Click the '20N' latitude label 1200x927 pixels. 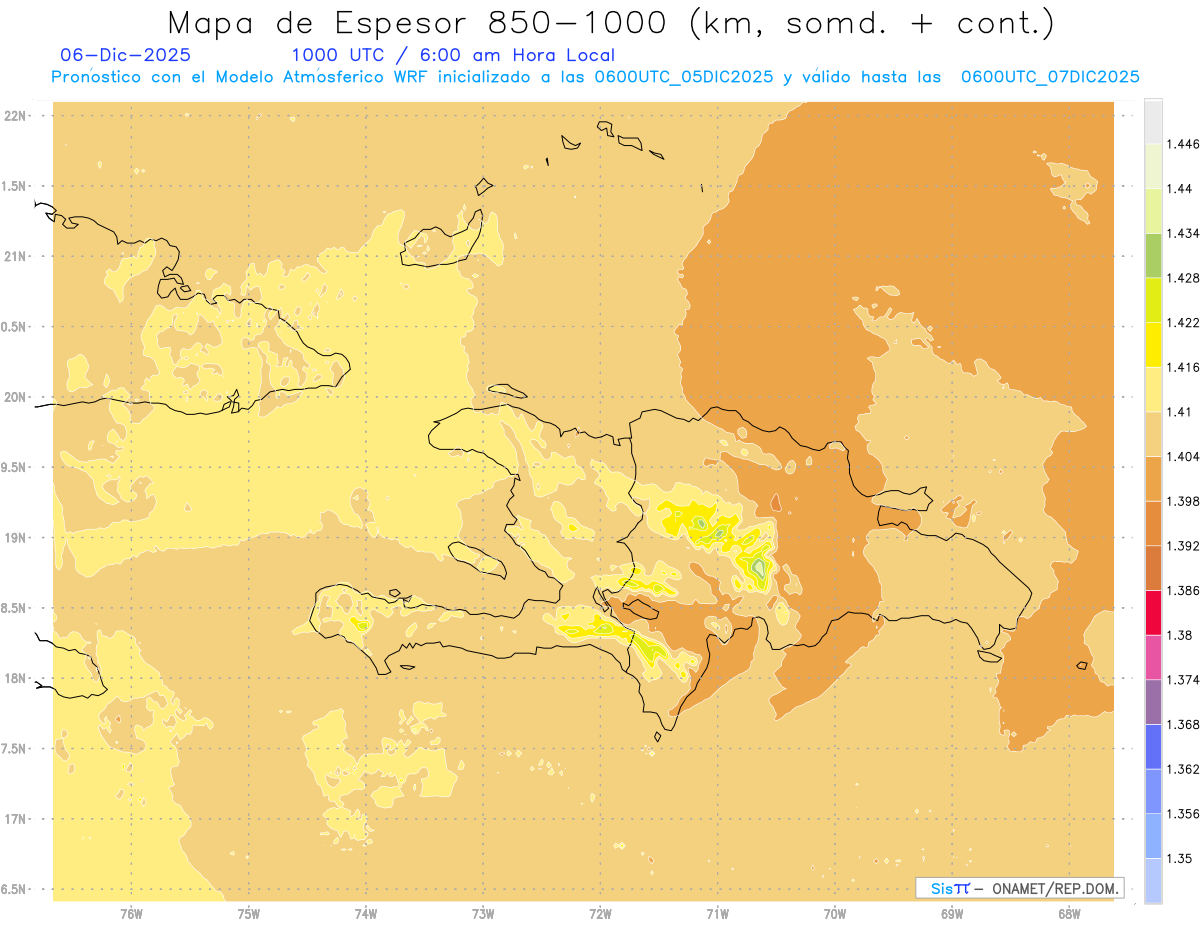pos(17,397)
